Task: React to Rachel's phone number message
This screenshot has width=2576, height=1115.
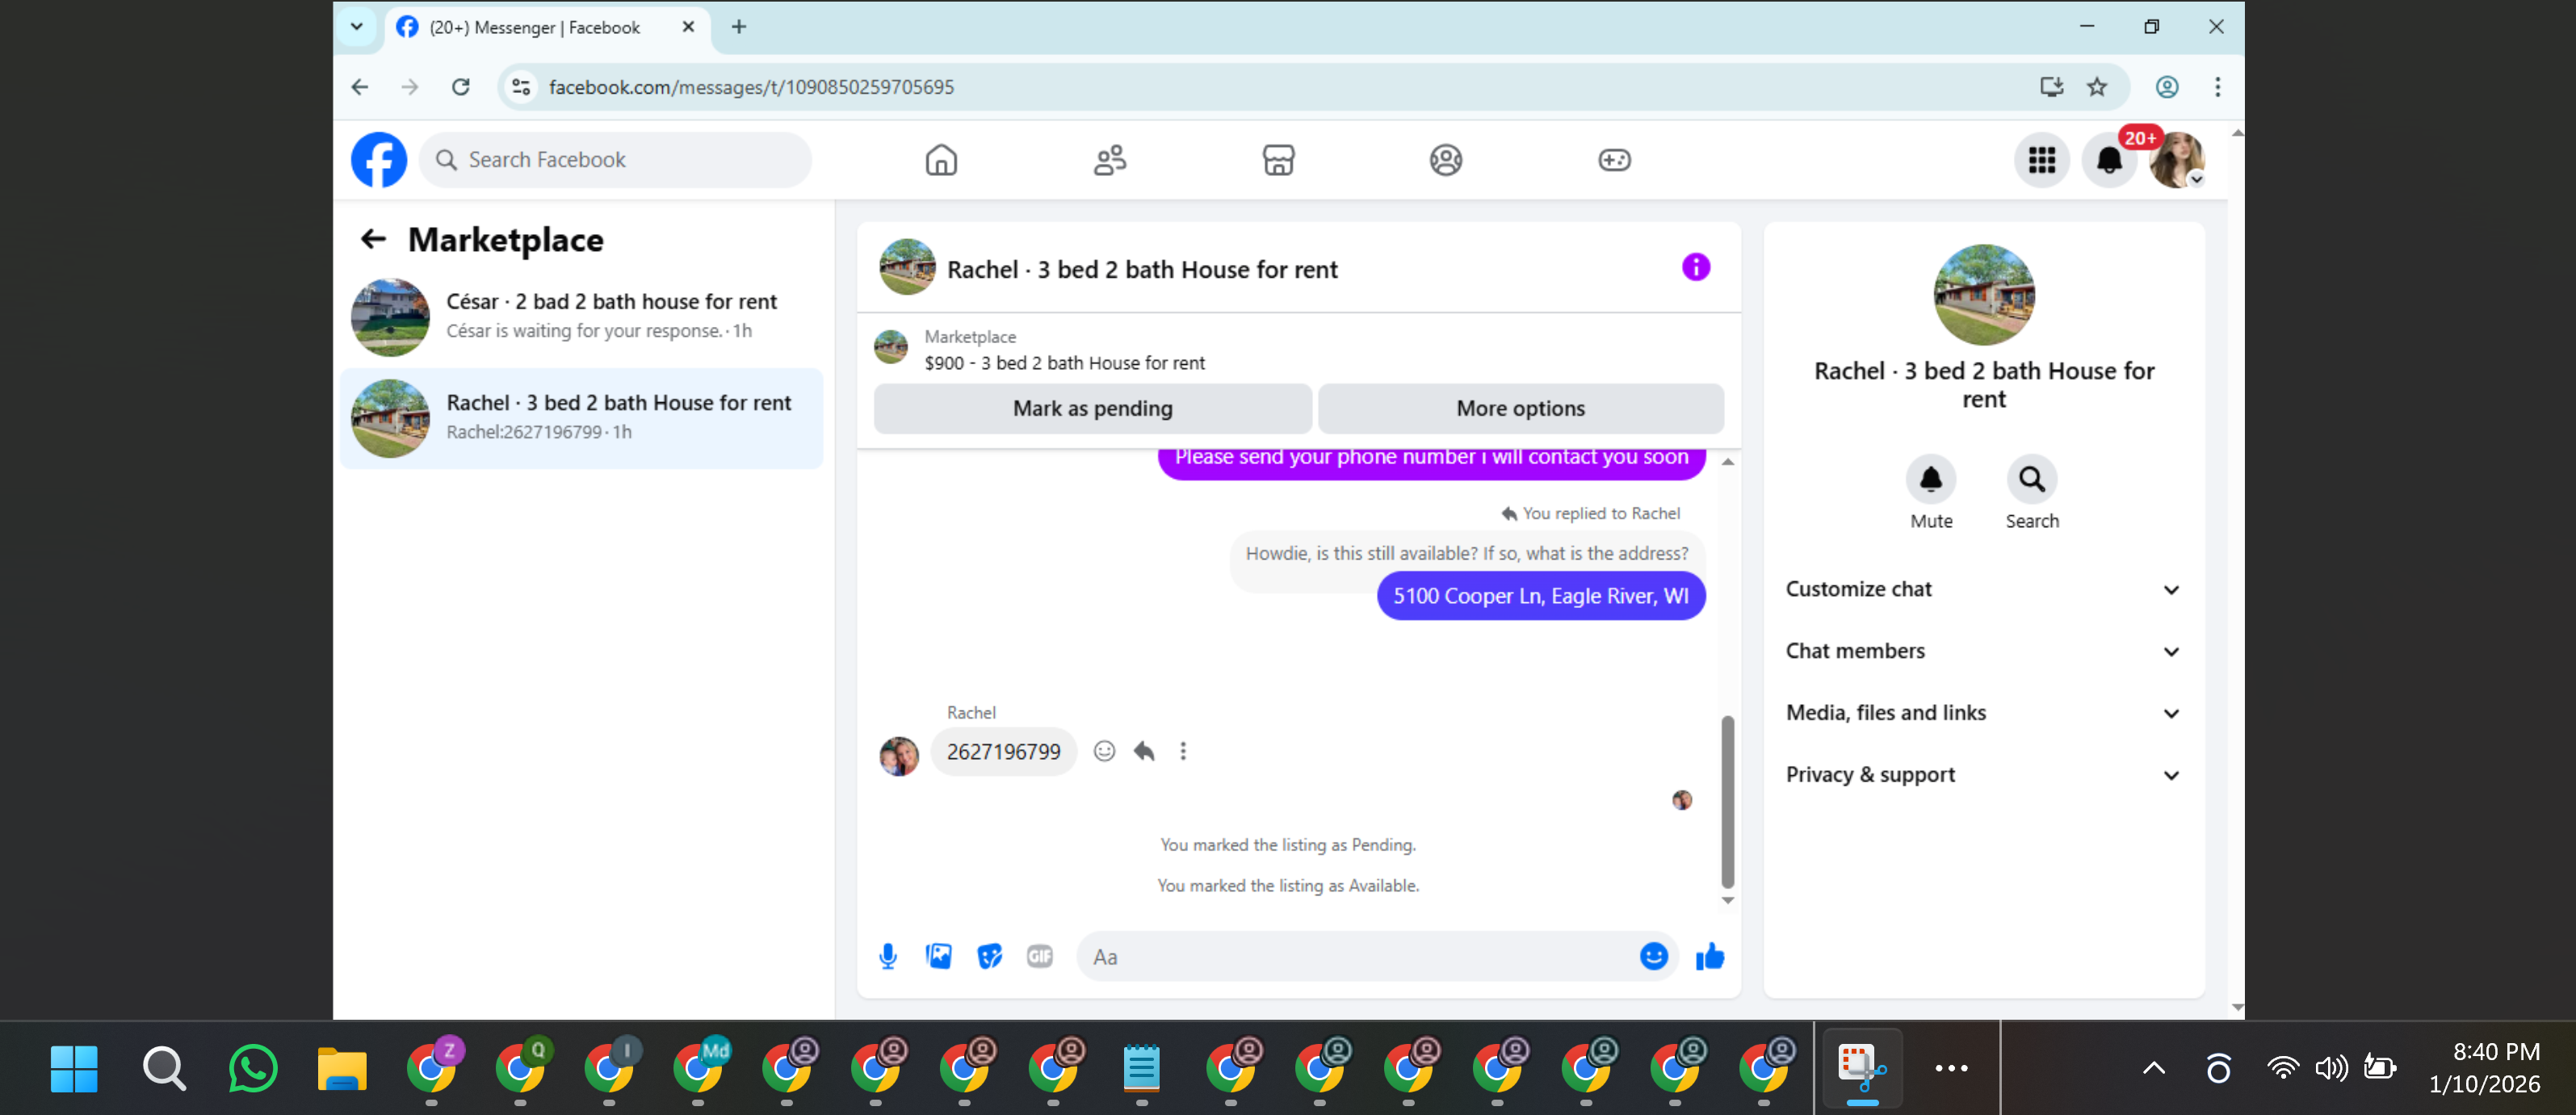Action: [x=1104, y=751]
